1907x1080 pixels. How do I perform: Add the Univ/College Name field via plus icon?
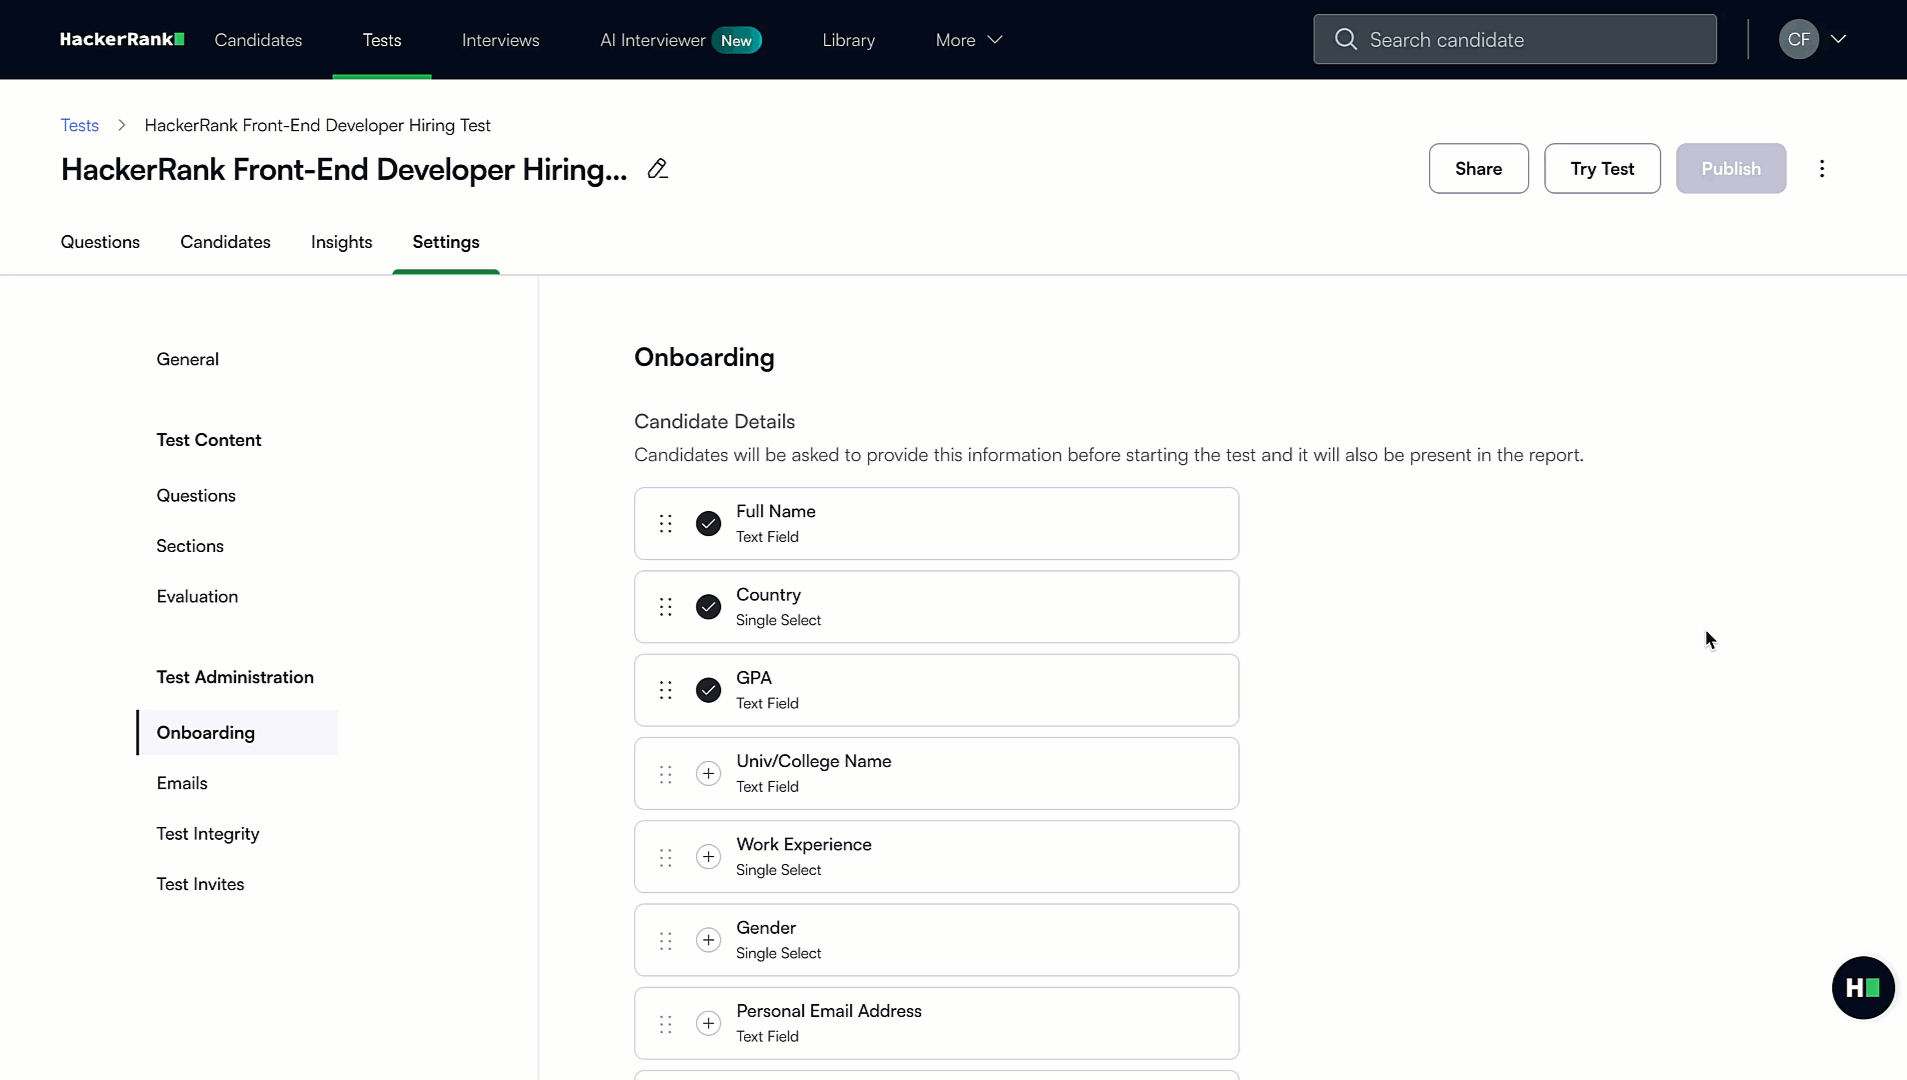(708, 773)
